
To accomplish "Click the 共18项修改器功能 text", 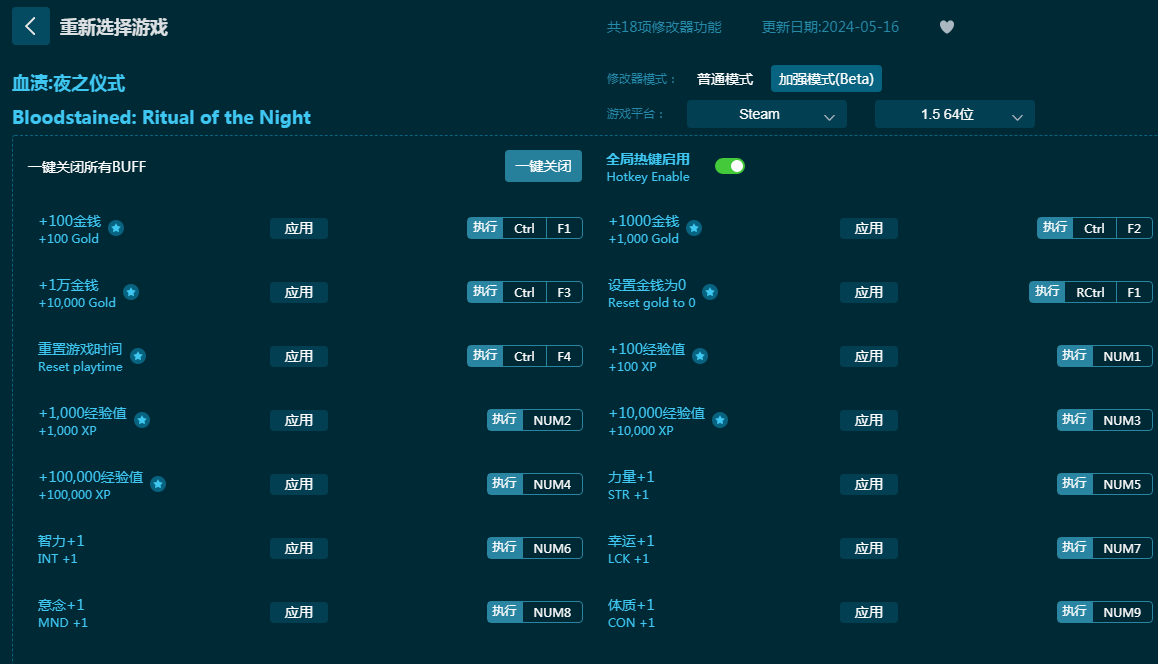I will (x=664, y=27).
